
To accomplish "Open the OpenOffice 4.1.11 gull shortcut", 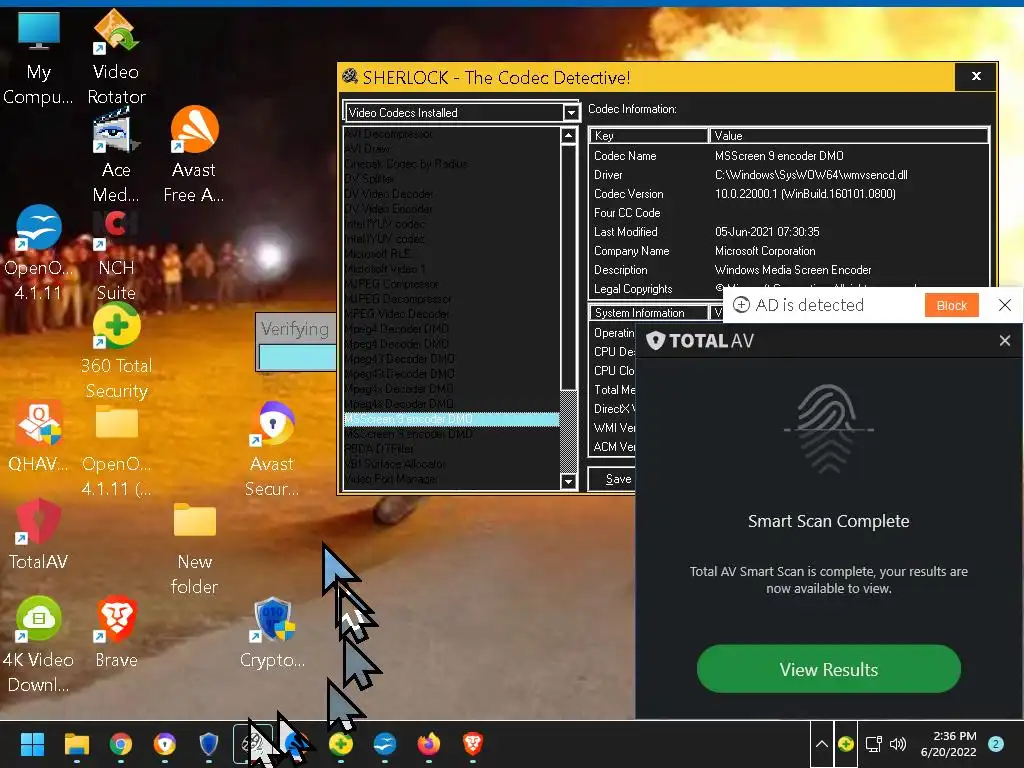I will pyautogui.click(x=38, y=253).
